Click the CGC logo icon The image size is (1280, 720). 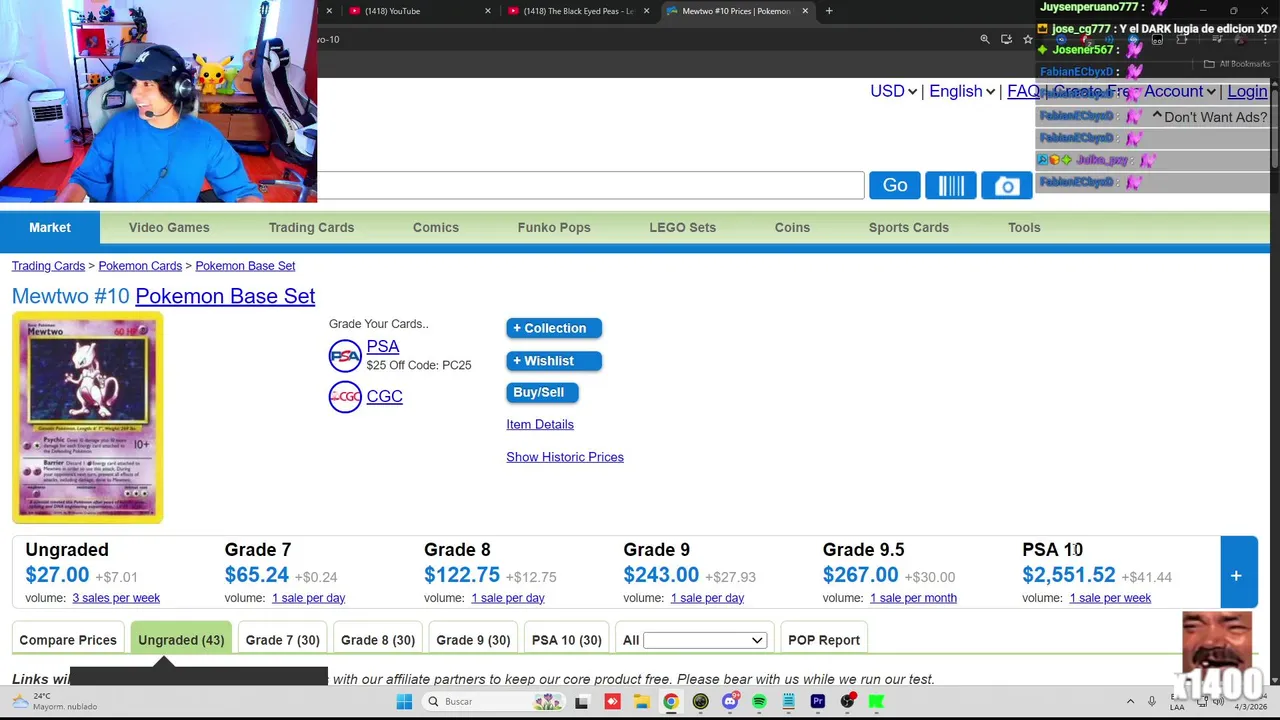(345, 397)
